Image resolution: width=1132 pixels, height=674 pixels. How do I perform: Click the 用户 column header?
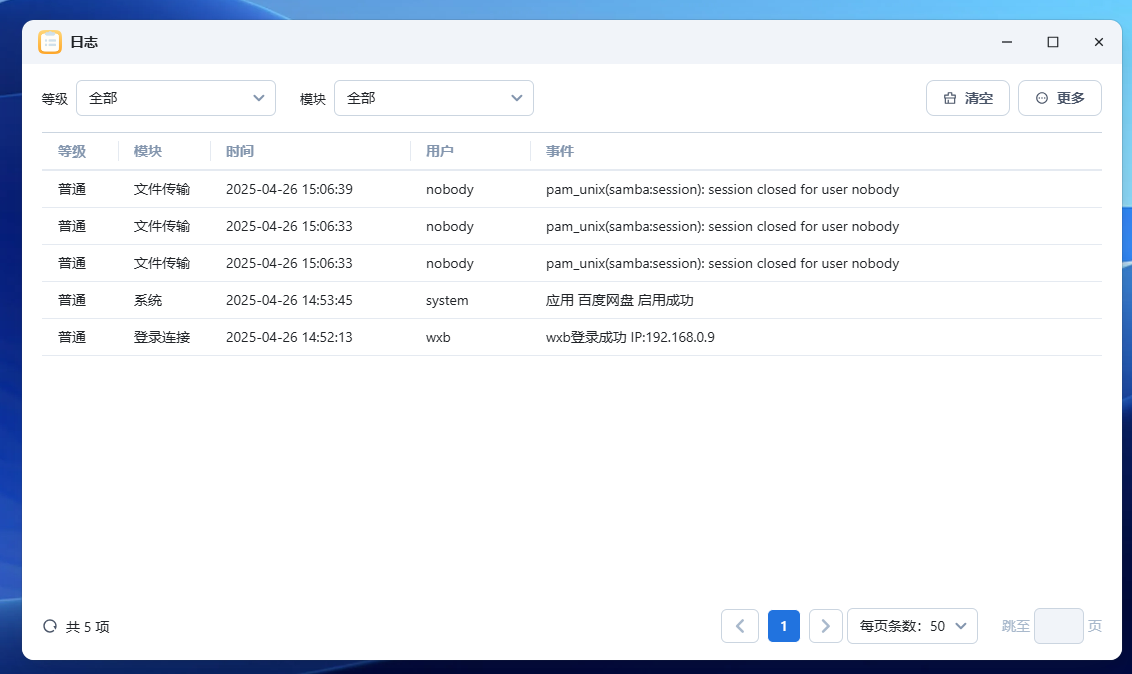pyautogui.click(x=440, y=152)
